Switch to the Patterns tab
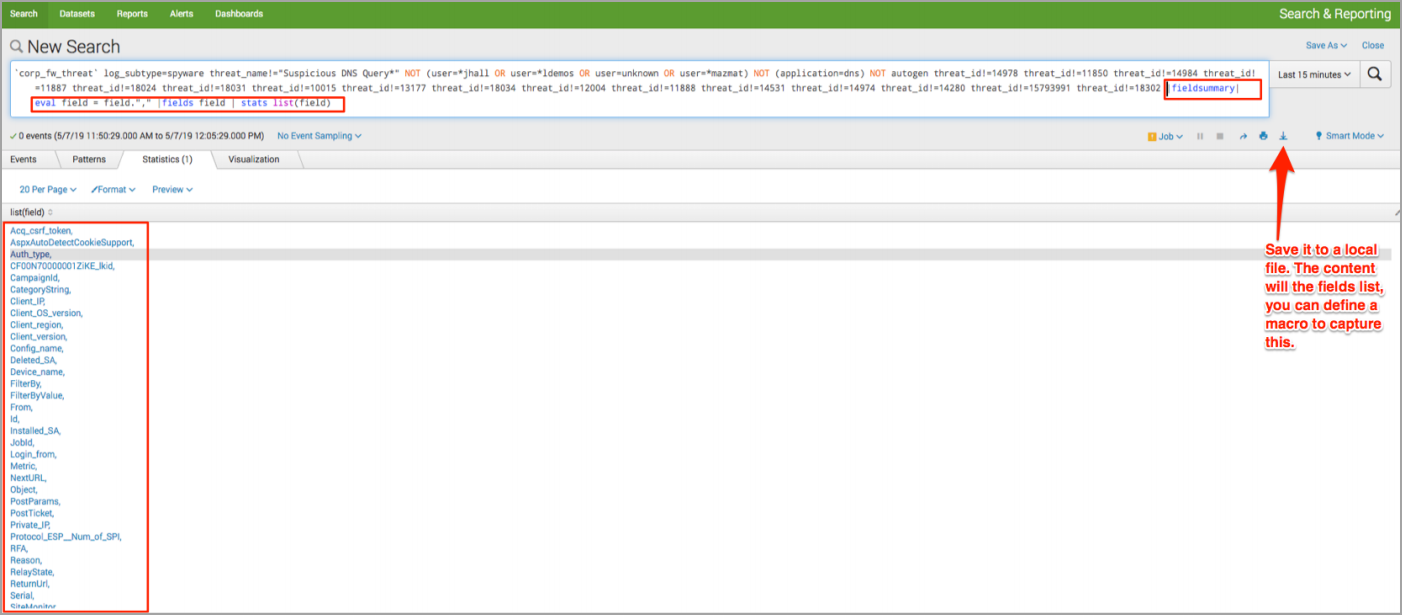Image resolution: width=1402 pixels, height=615 pixels. tap(89, 159)
